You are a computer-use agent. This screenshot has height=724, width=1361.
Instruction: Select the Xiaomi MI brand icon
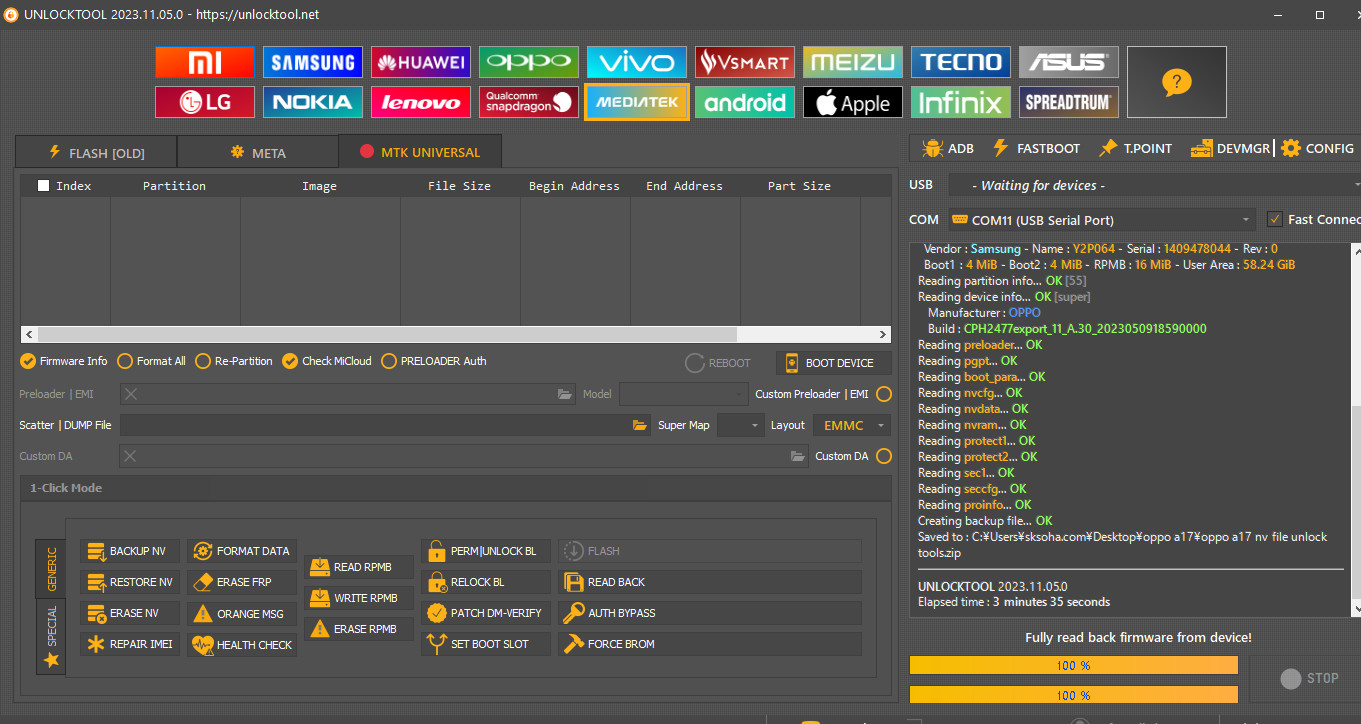click(205, 62)
